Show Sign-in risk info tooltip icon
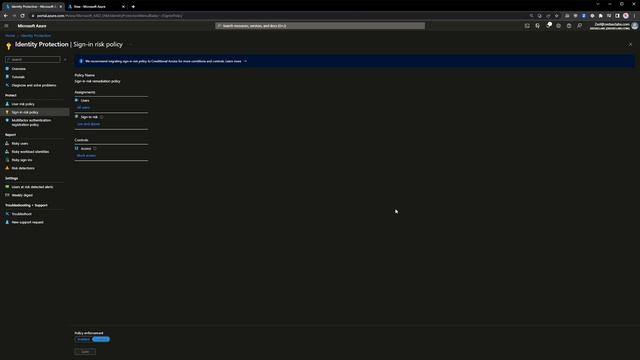640x360 pixels. [x=102, y=117]
